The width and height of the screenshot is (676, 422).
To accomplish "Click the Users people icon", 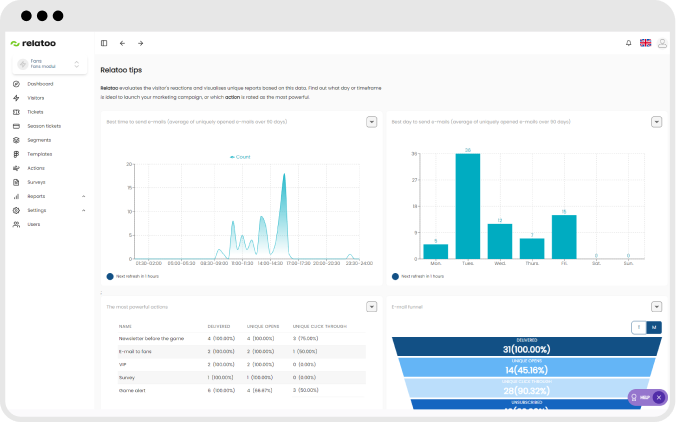I will (x=16, y=225).
